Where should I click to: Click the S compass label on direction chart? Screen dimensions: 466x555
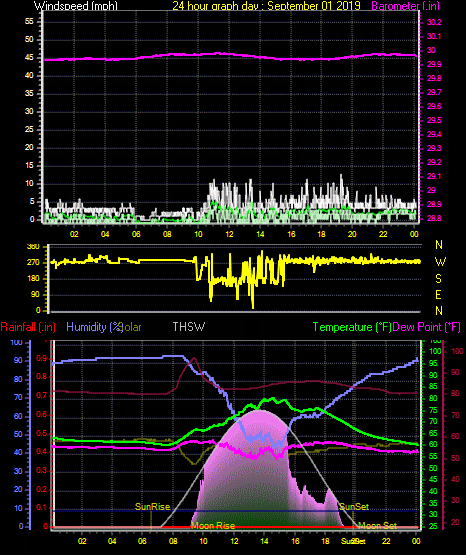click(x=438, y=279)
